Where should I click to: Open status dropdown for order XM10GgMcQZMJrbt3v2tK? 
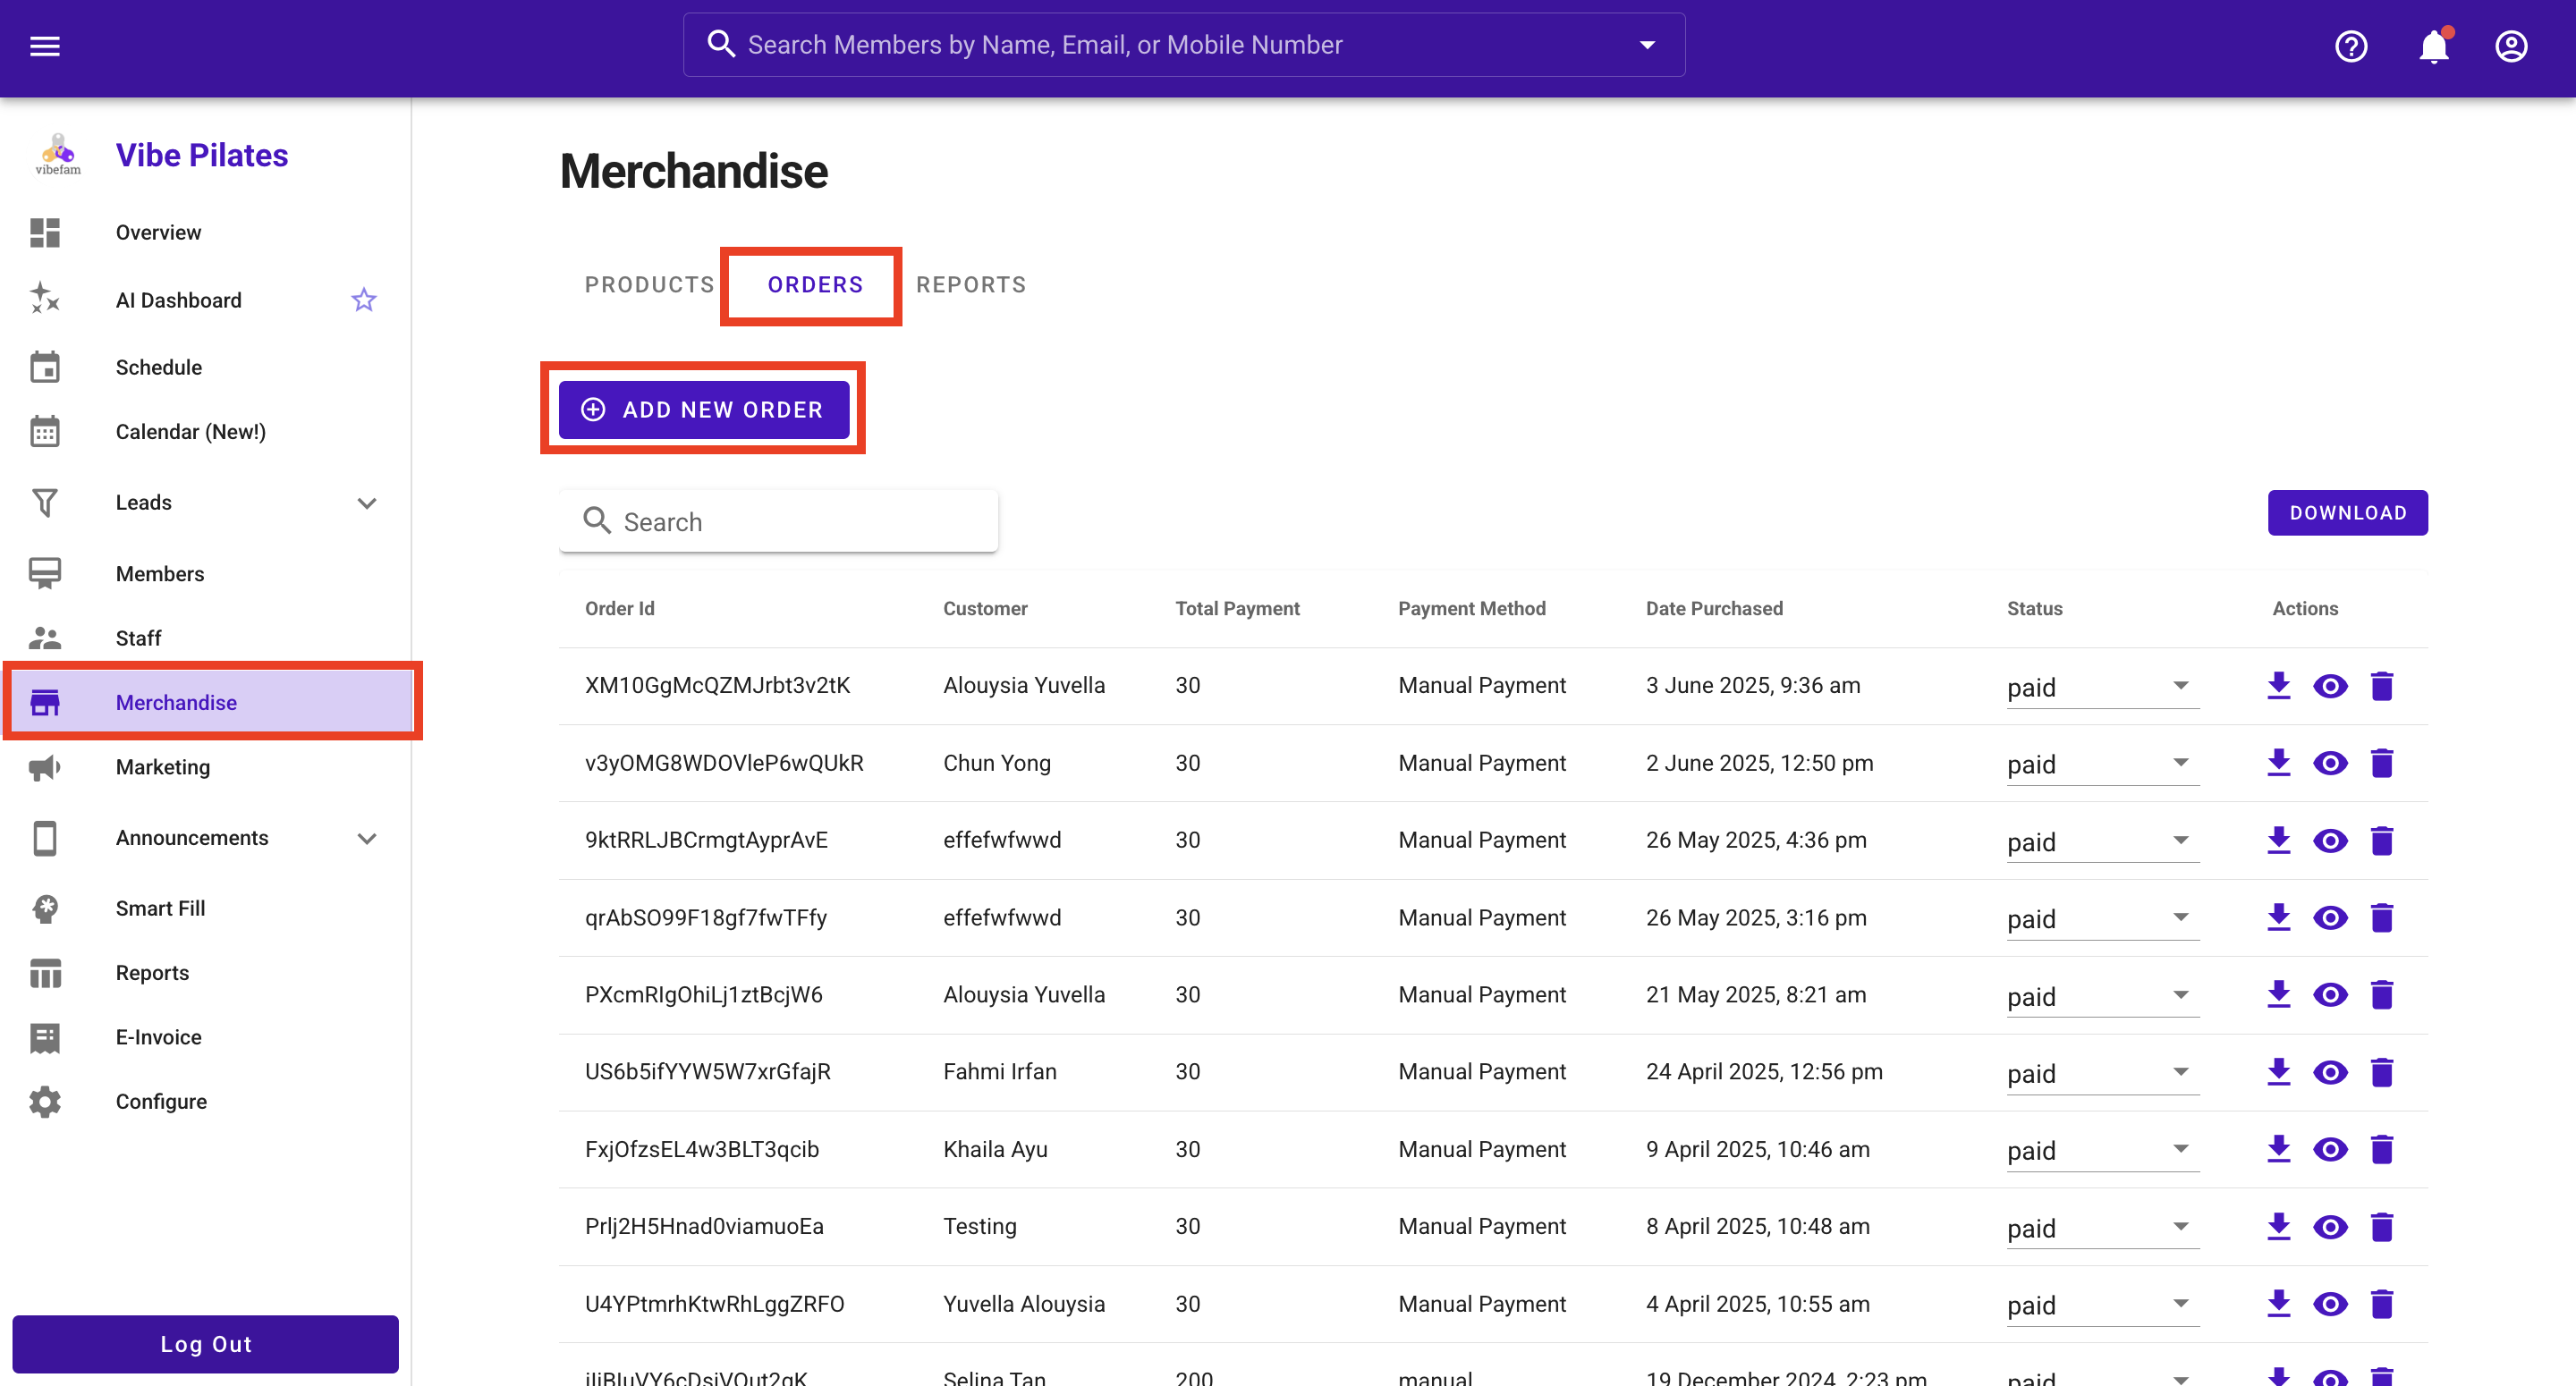[x=2102, y=687]
